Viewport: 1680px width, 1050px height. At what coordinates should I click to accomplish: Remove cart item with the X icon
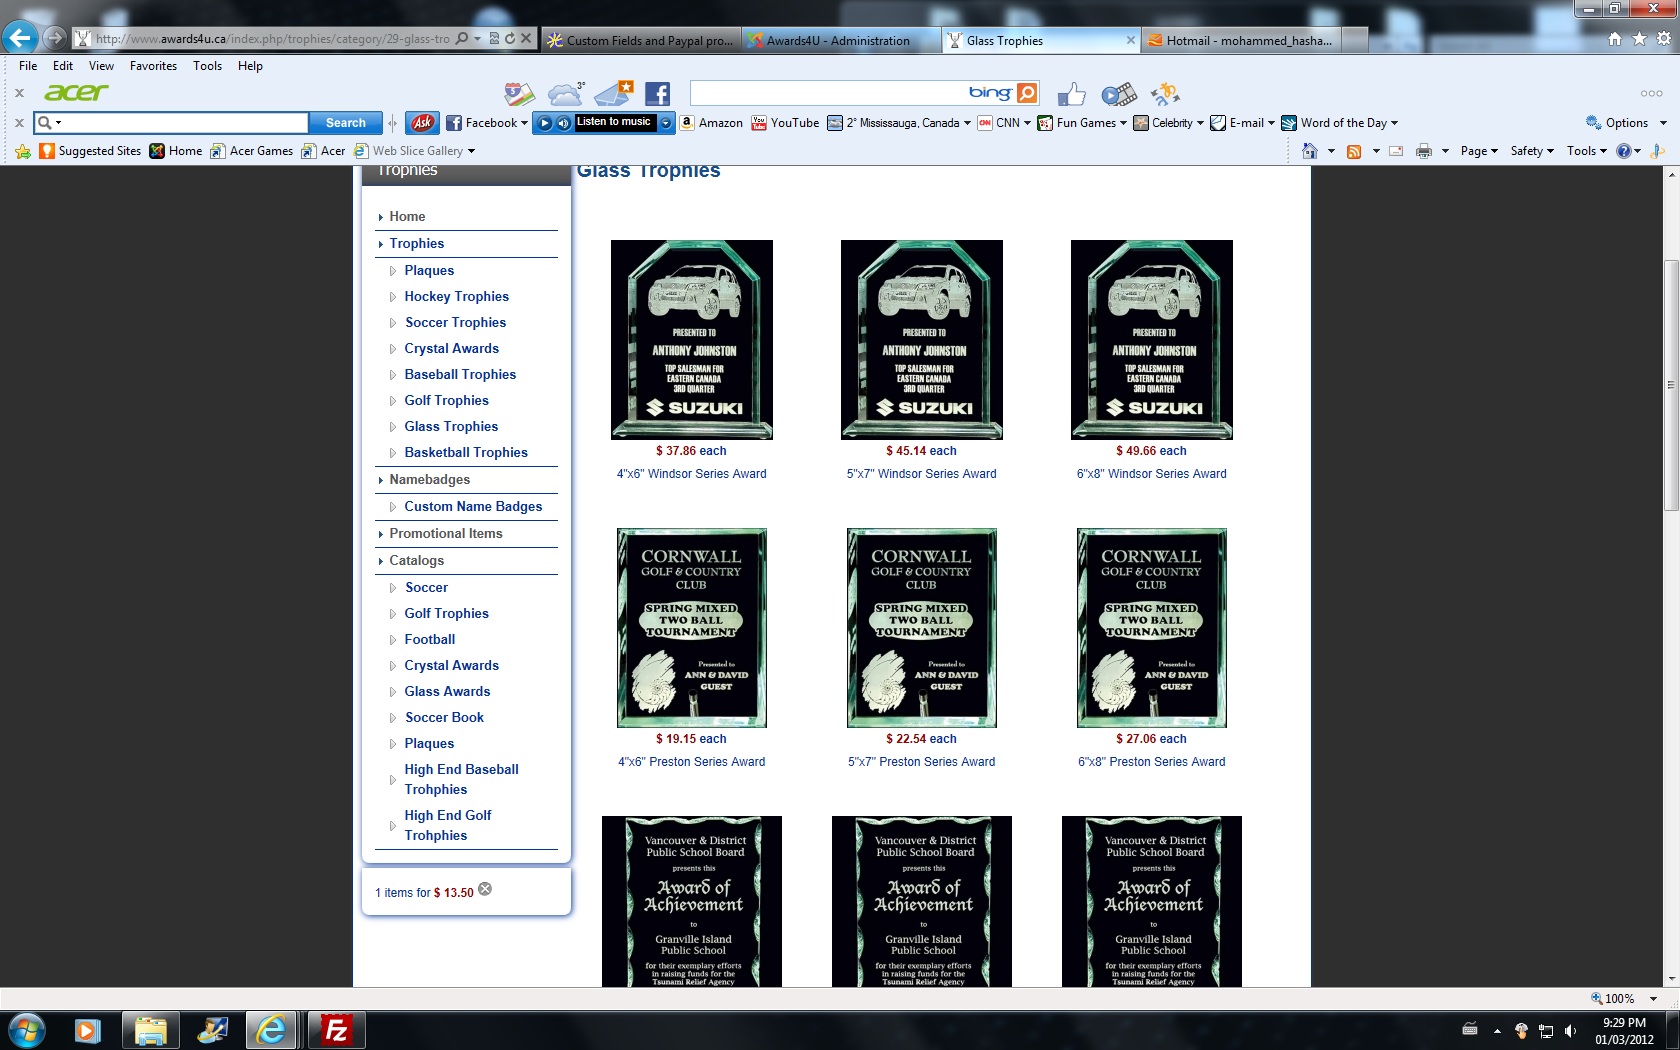click(x=485, y=889)
